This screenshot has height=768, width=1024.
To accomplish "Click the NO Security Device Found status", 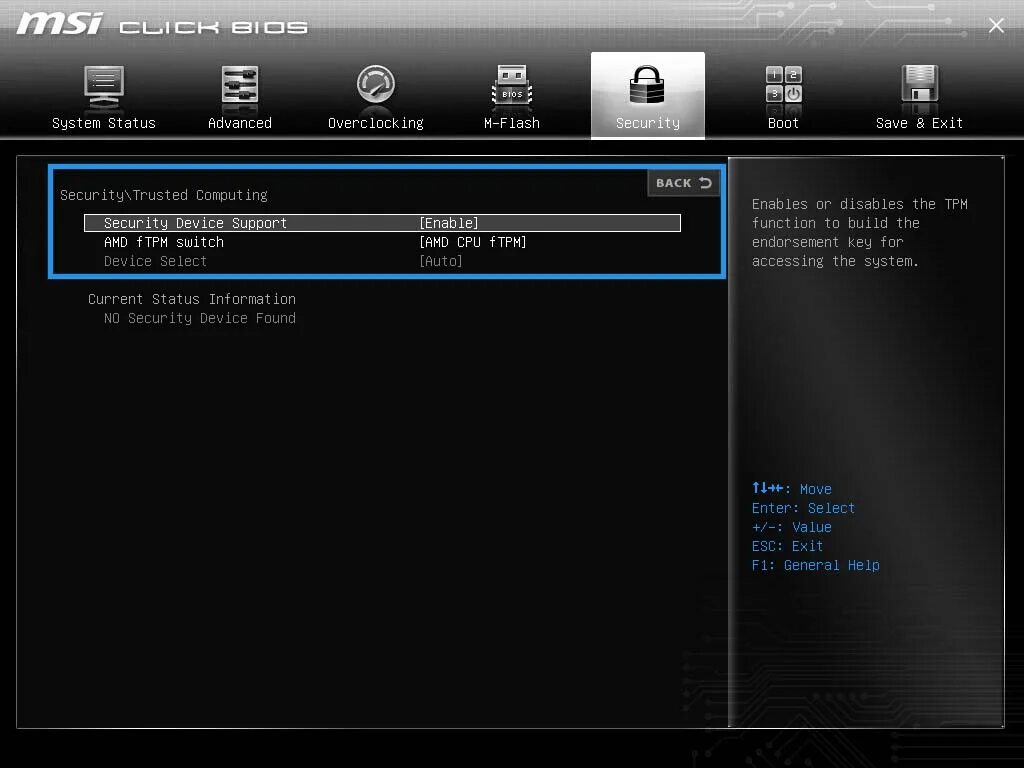I will [200, 318].
